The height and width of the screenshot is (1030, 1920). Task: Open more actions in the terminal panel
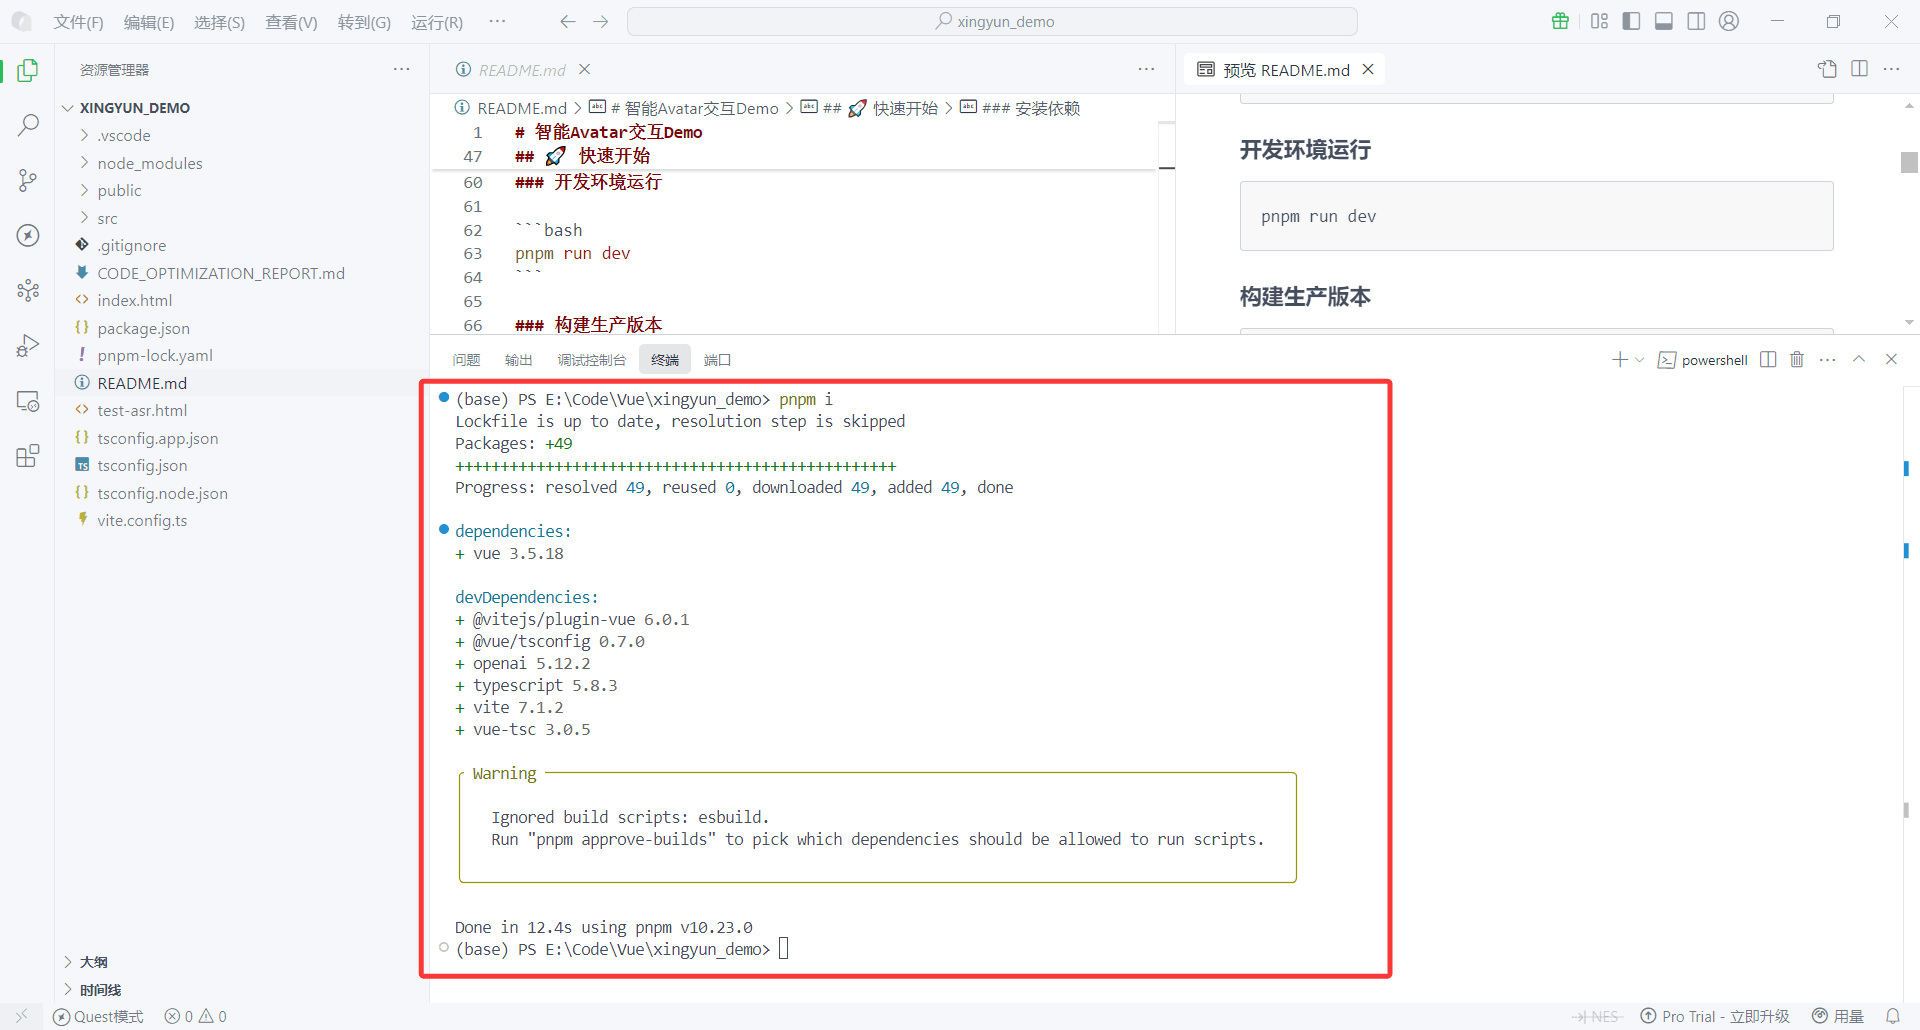1828,360
